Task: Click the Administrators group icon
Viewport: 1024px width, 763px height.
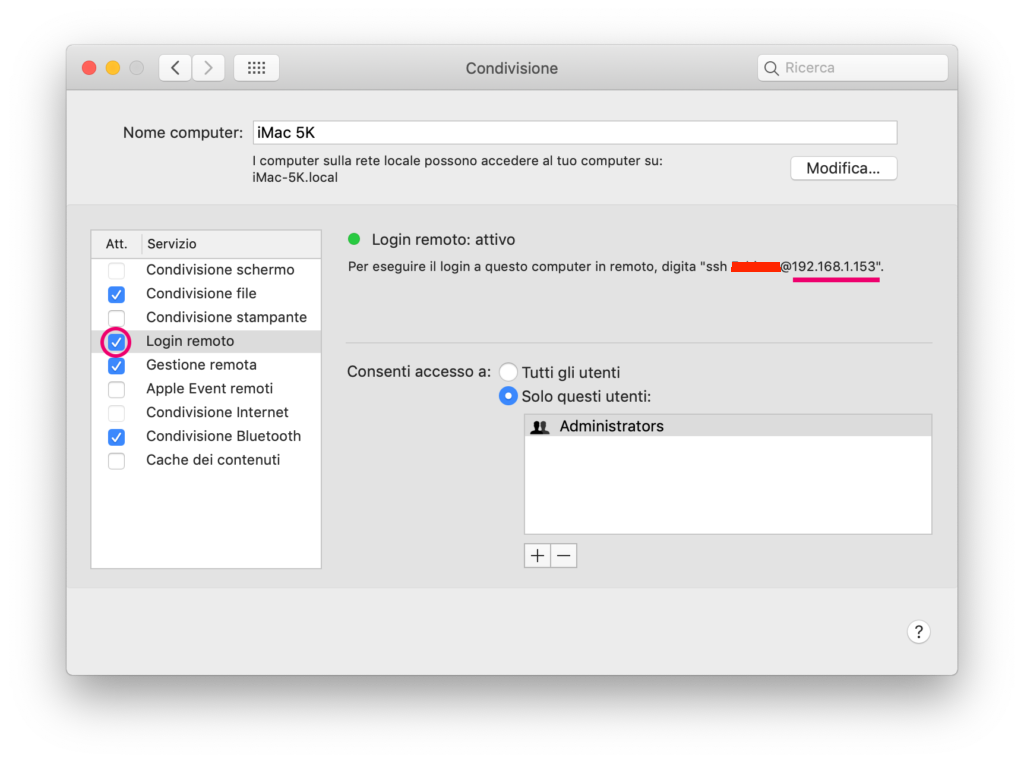Action: 540,427
